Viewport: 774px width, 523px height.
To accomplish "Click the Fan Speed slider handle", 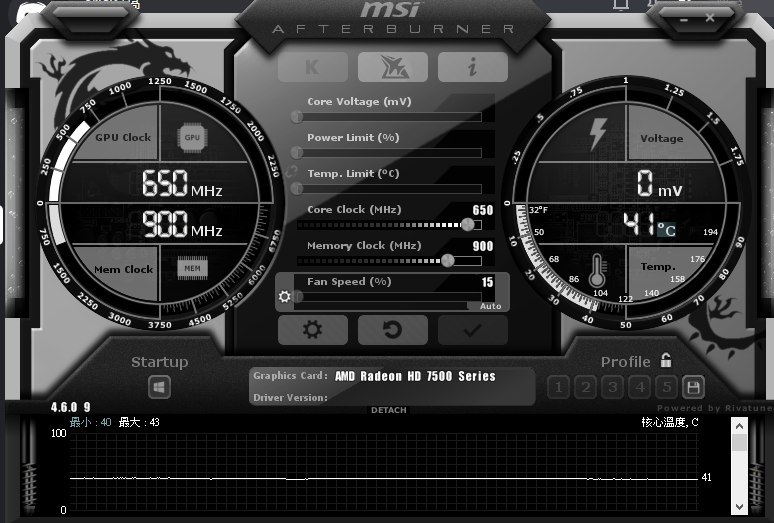I will (x=297, y=296).
